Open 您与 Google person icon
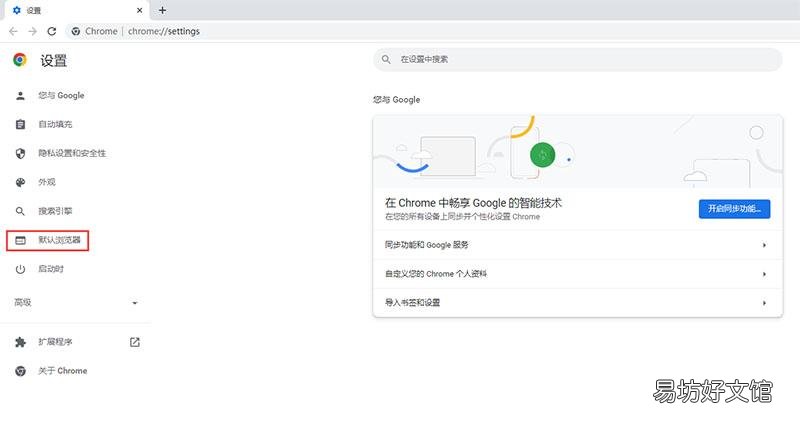The height and width of the screenshot is (423, 800). coord(20,95)
